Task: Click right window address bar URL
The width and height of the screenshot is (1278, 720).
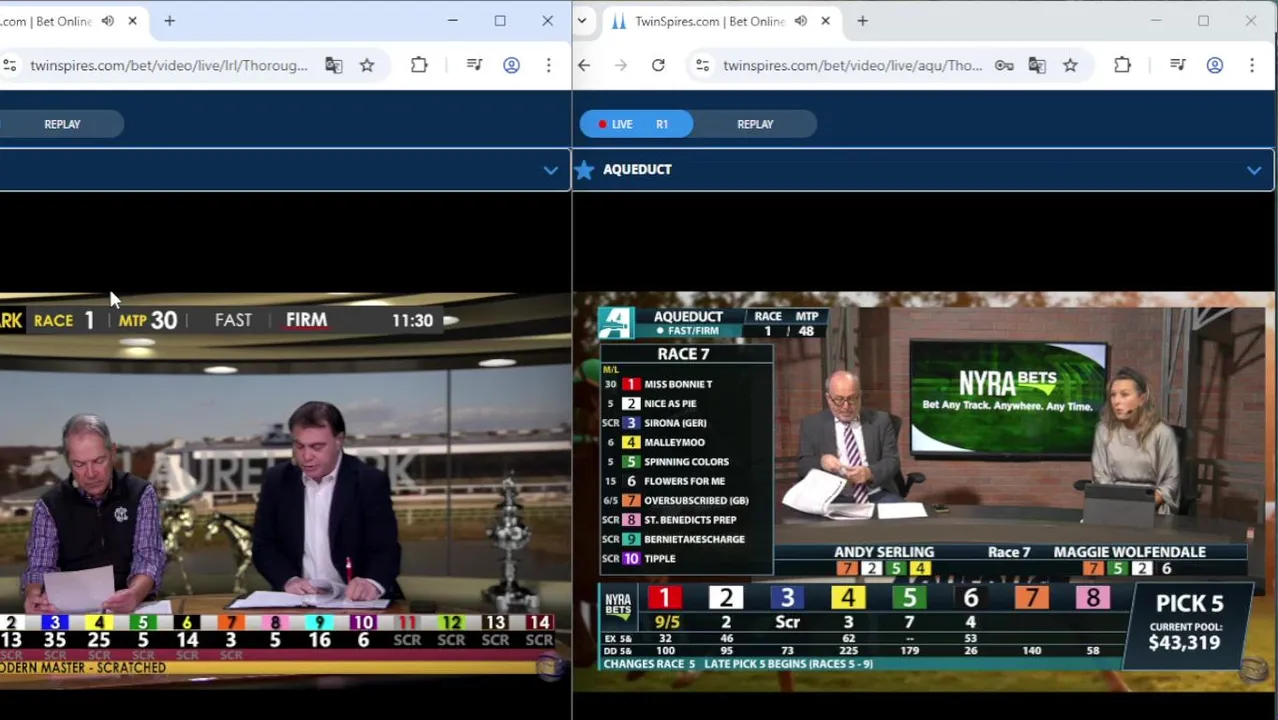Action: click(852, 65)
